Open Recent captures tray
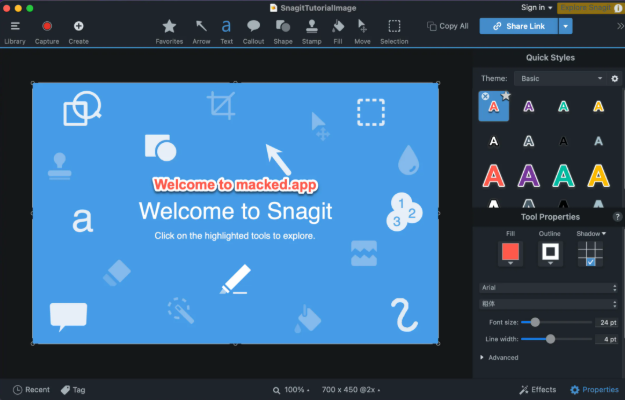The height and width of the screenshot is (400, 625). [31, 390]
